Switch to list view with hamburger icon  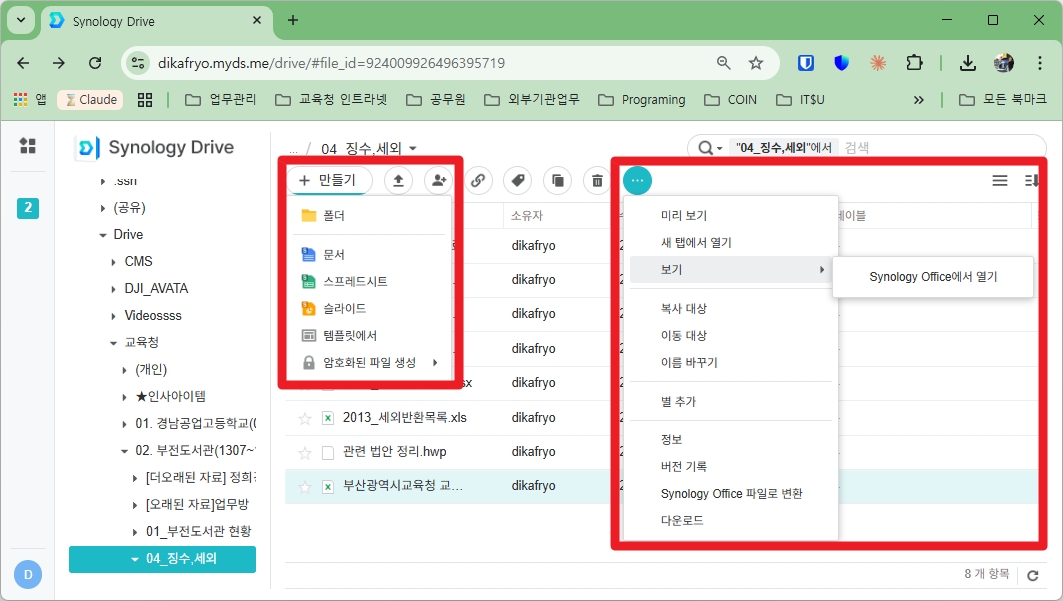pos(999,180)
